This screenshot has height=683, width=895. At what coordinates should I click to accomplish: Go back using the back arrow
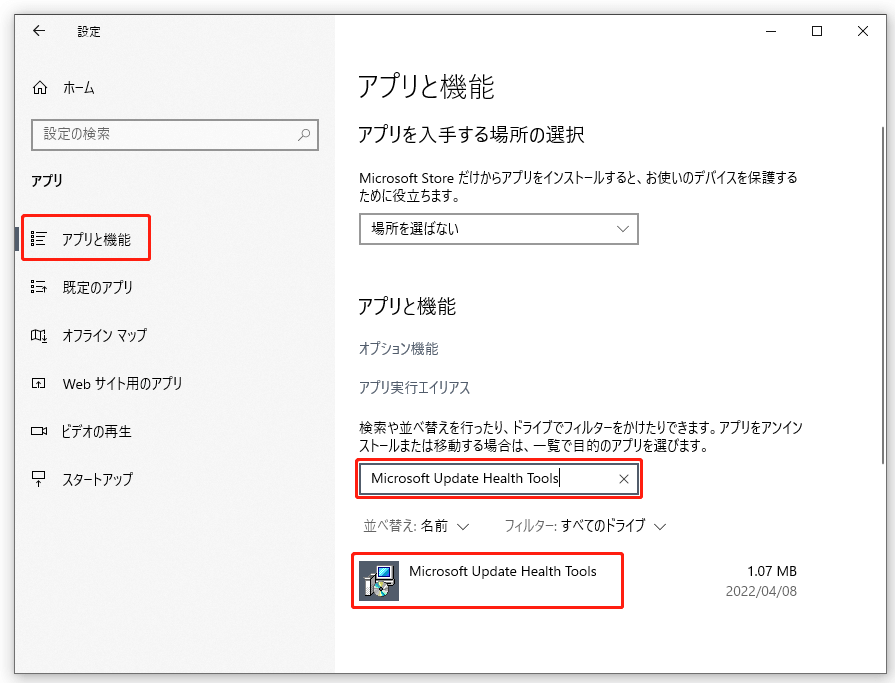(x=39, y=31)
